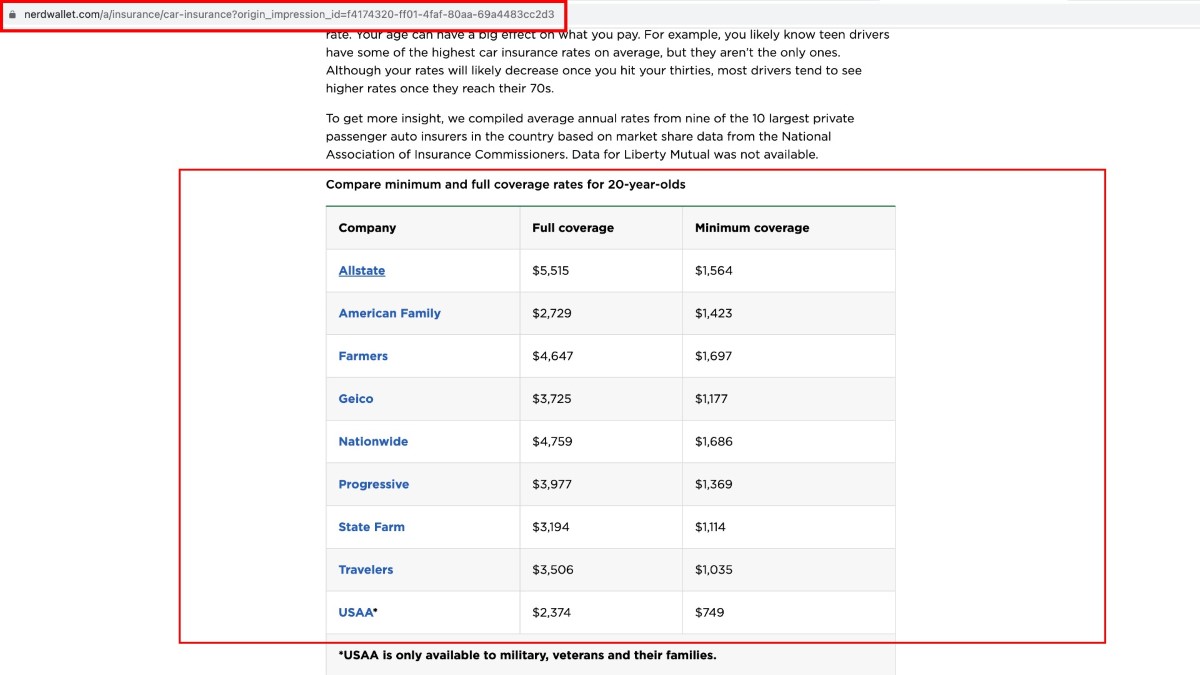
Task: Click Travelers full coverage rate $3,506
Action: 552,570
